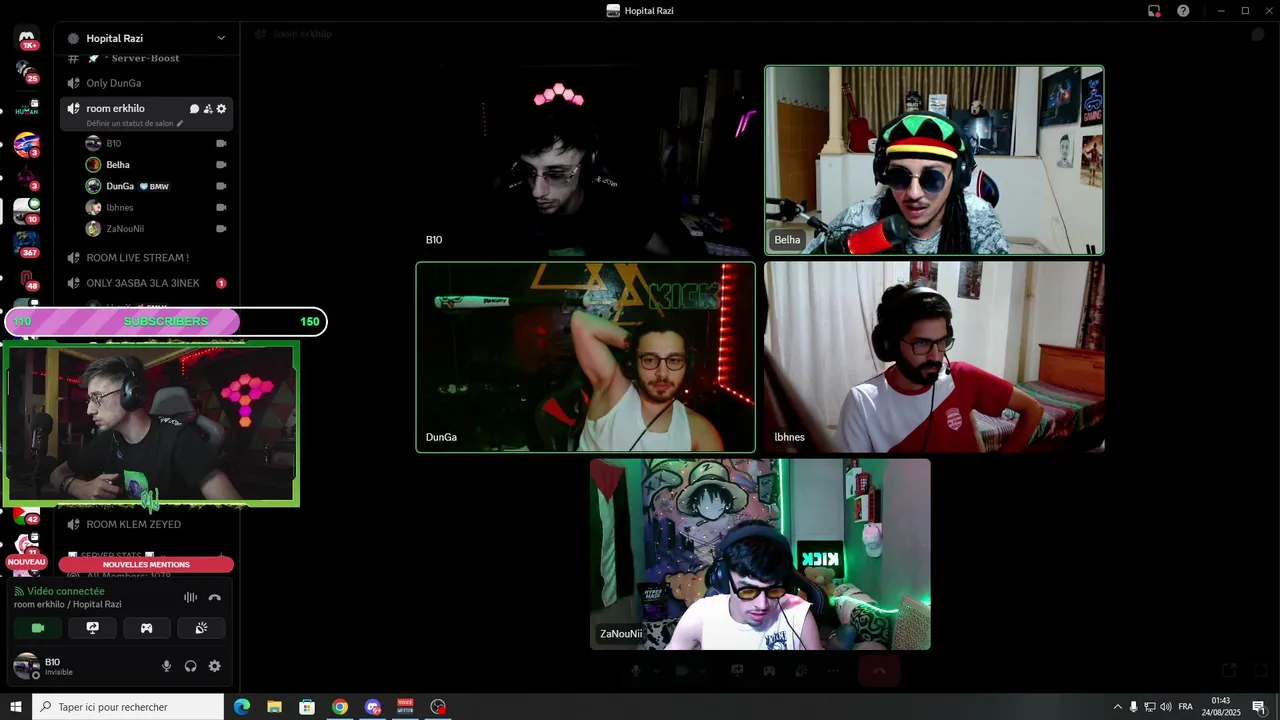Viewport: 1280px width, 720px height.
Task: Open Microsoft Edge from the taskbar
Action: coord(242,707)
